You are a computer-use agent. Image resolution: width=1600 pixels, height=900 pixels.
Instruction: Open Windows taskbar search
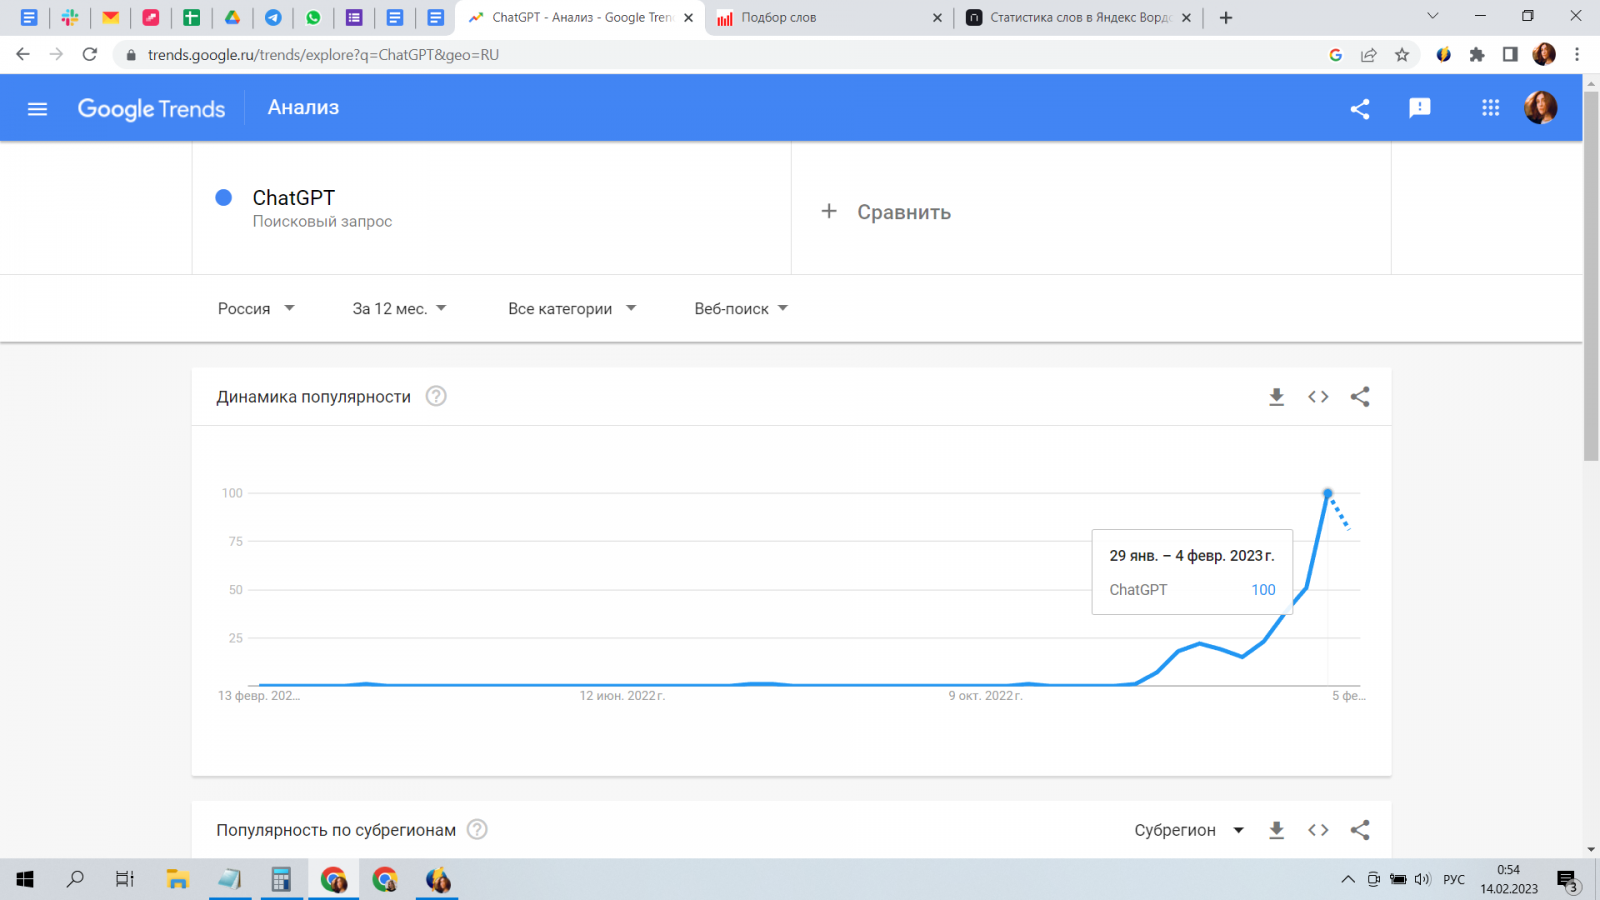pos(75,880)
